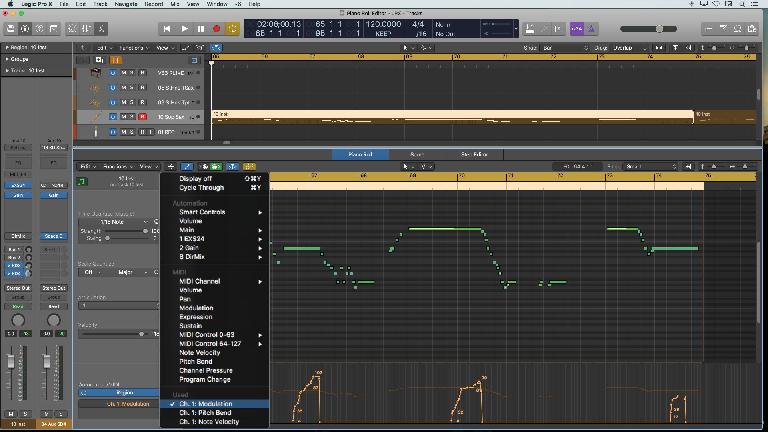Open the Inspector button in the control bar
This screenshot has width=768, height=432.
click(25, 29)
